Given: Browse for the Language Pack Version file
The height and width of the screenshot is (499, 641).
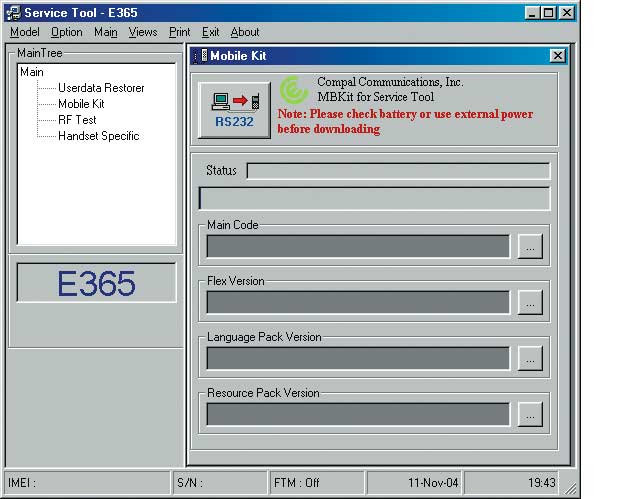Looking at the screenshot, I should [530, 358].
